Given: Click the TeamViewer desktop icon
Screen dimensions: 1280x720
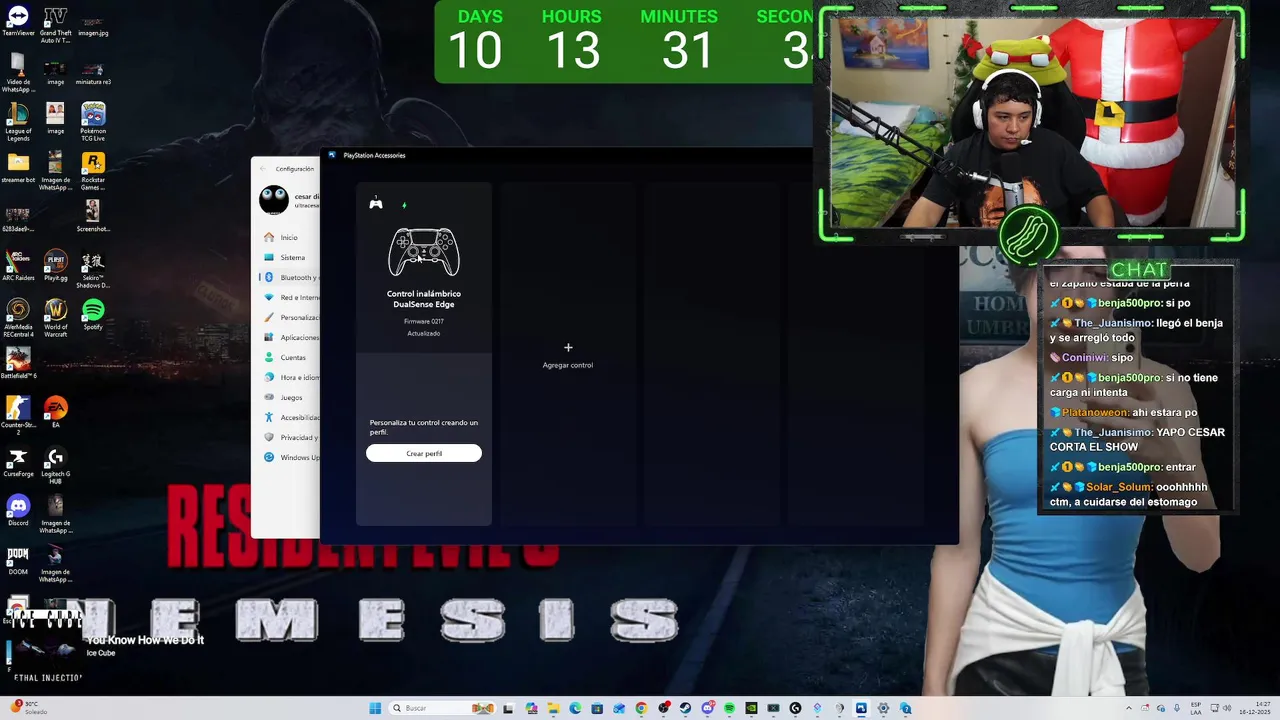Looking at the screenshot, I should [x=18, y=22].
